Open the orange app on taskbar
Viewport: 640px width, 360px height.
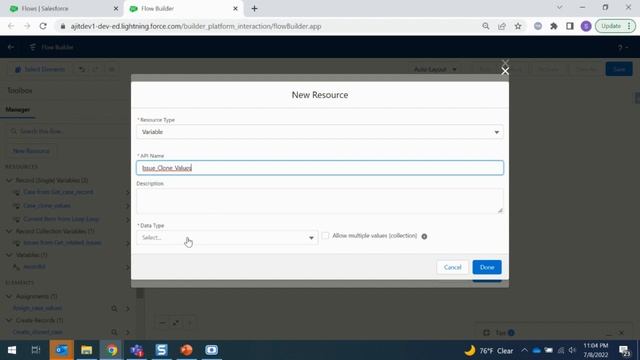pyautogui.click(x=187, y=350)
